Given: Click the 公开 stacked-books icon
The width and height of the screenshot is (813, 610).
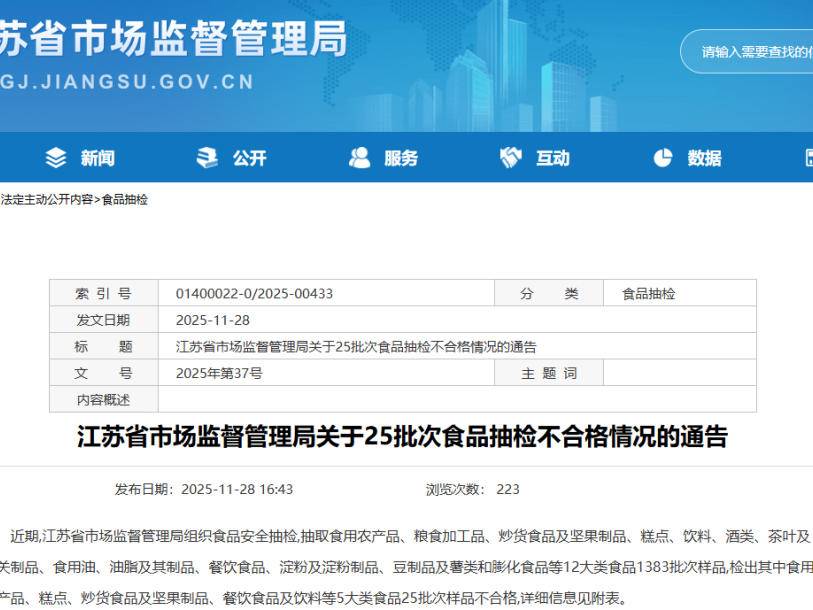Looking at the screenshot, I should [x=205, y=156].
